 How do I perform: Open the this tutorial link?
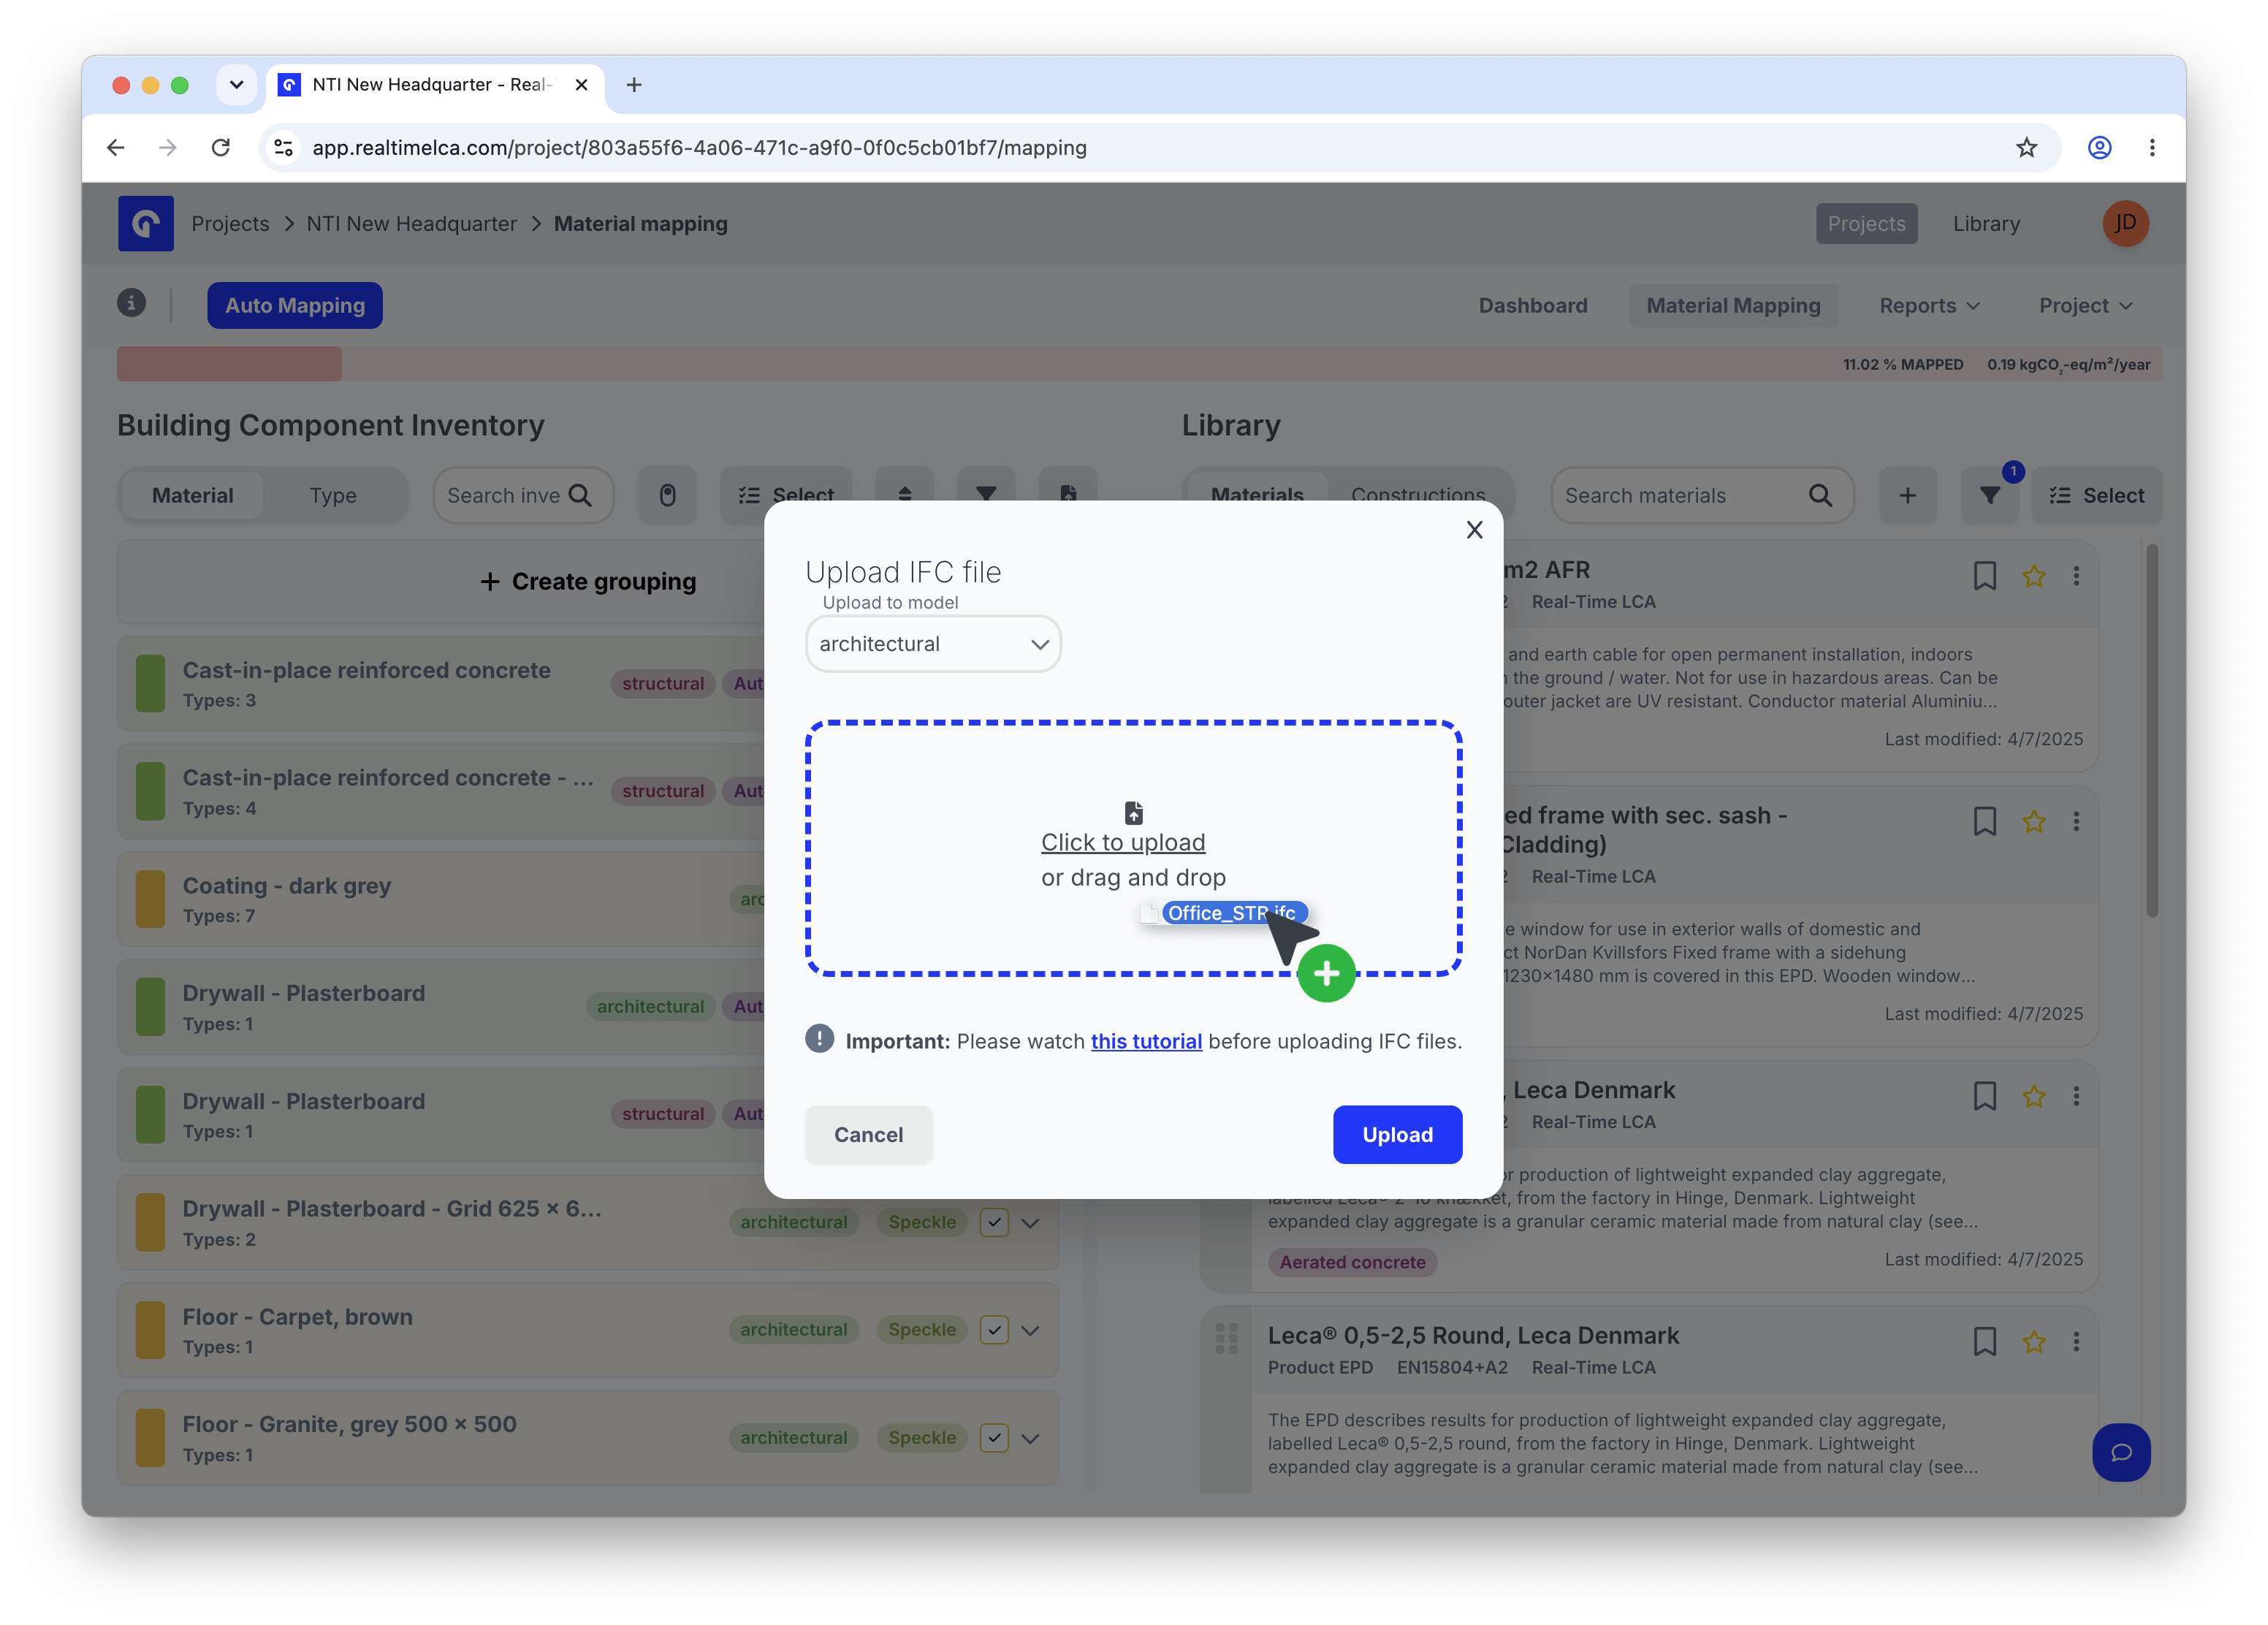tap(1146, 1041)
